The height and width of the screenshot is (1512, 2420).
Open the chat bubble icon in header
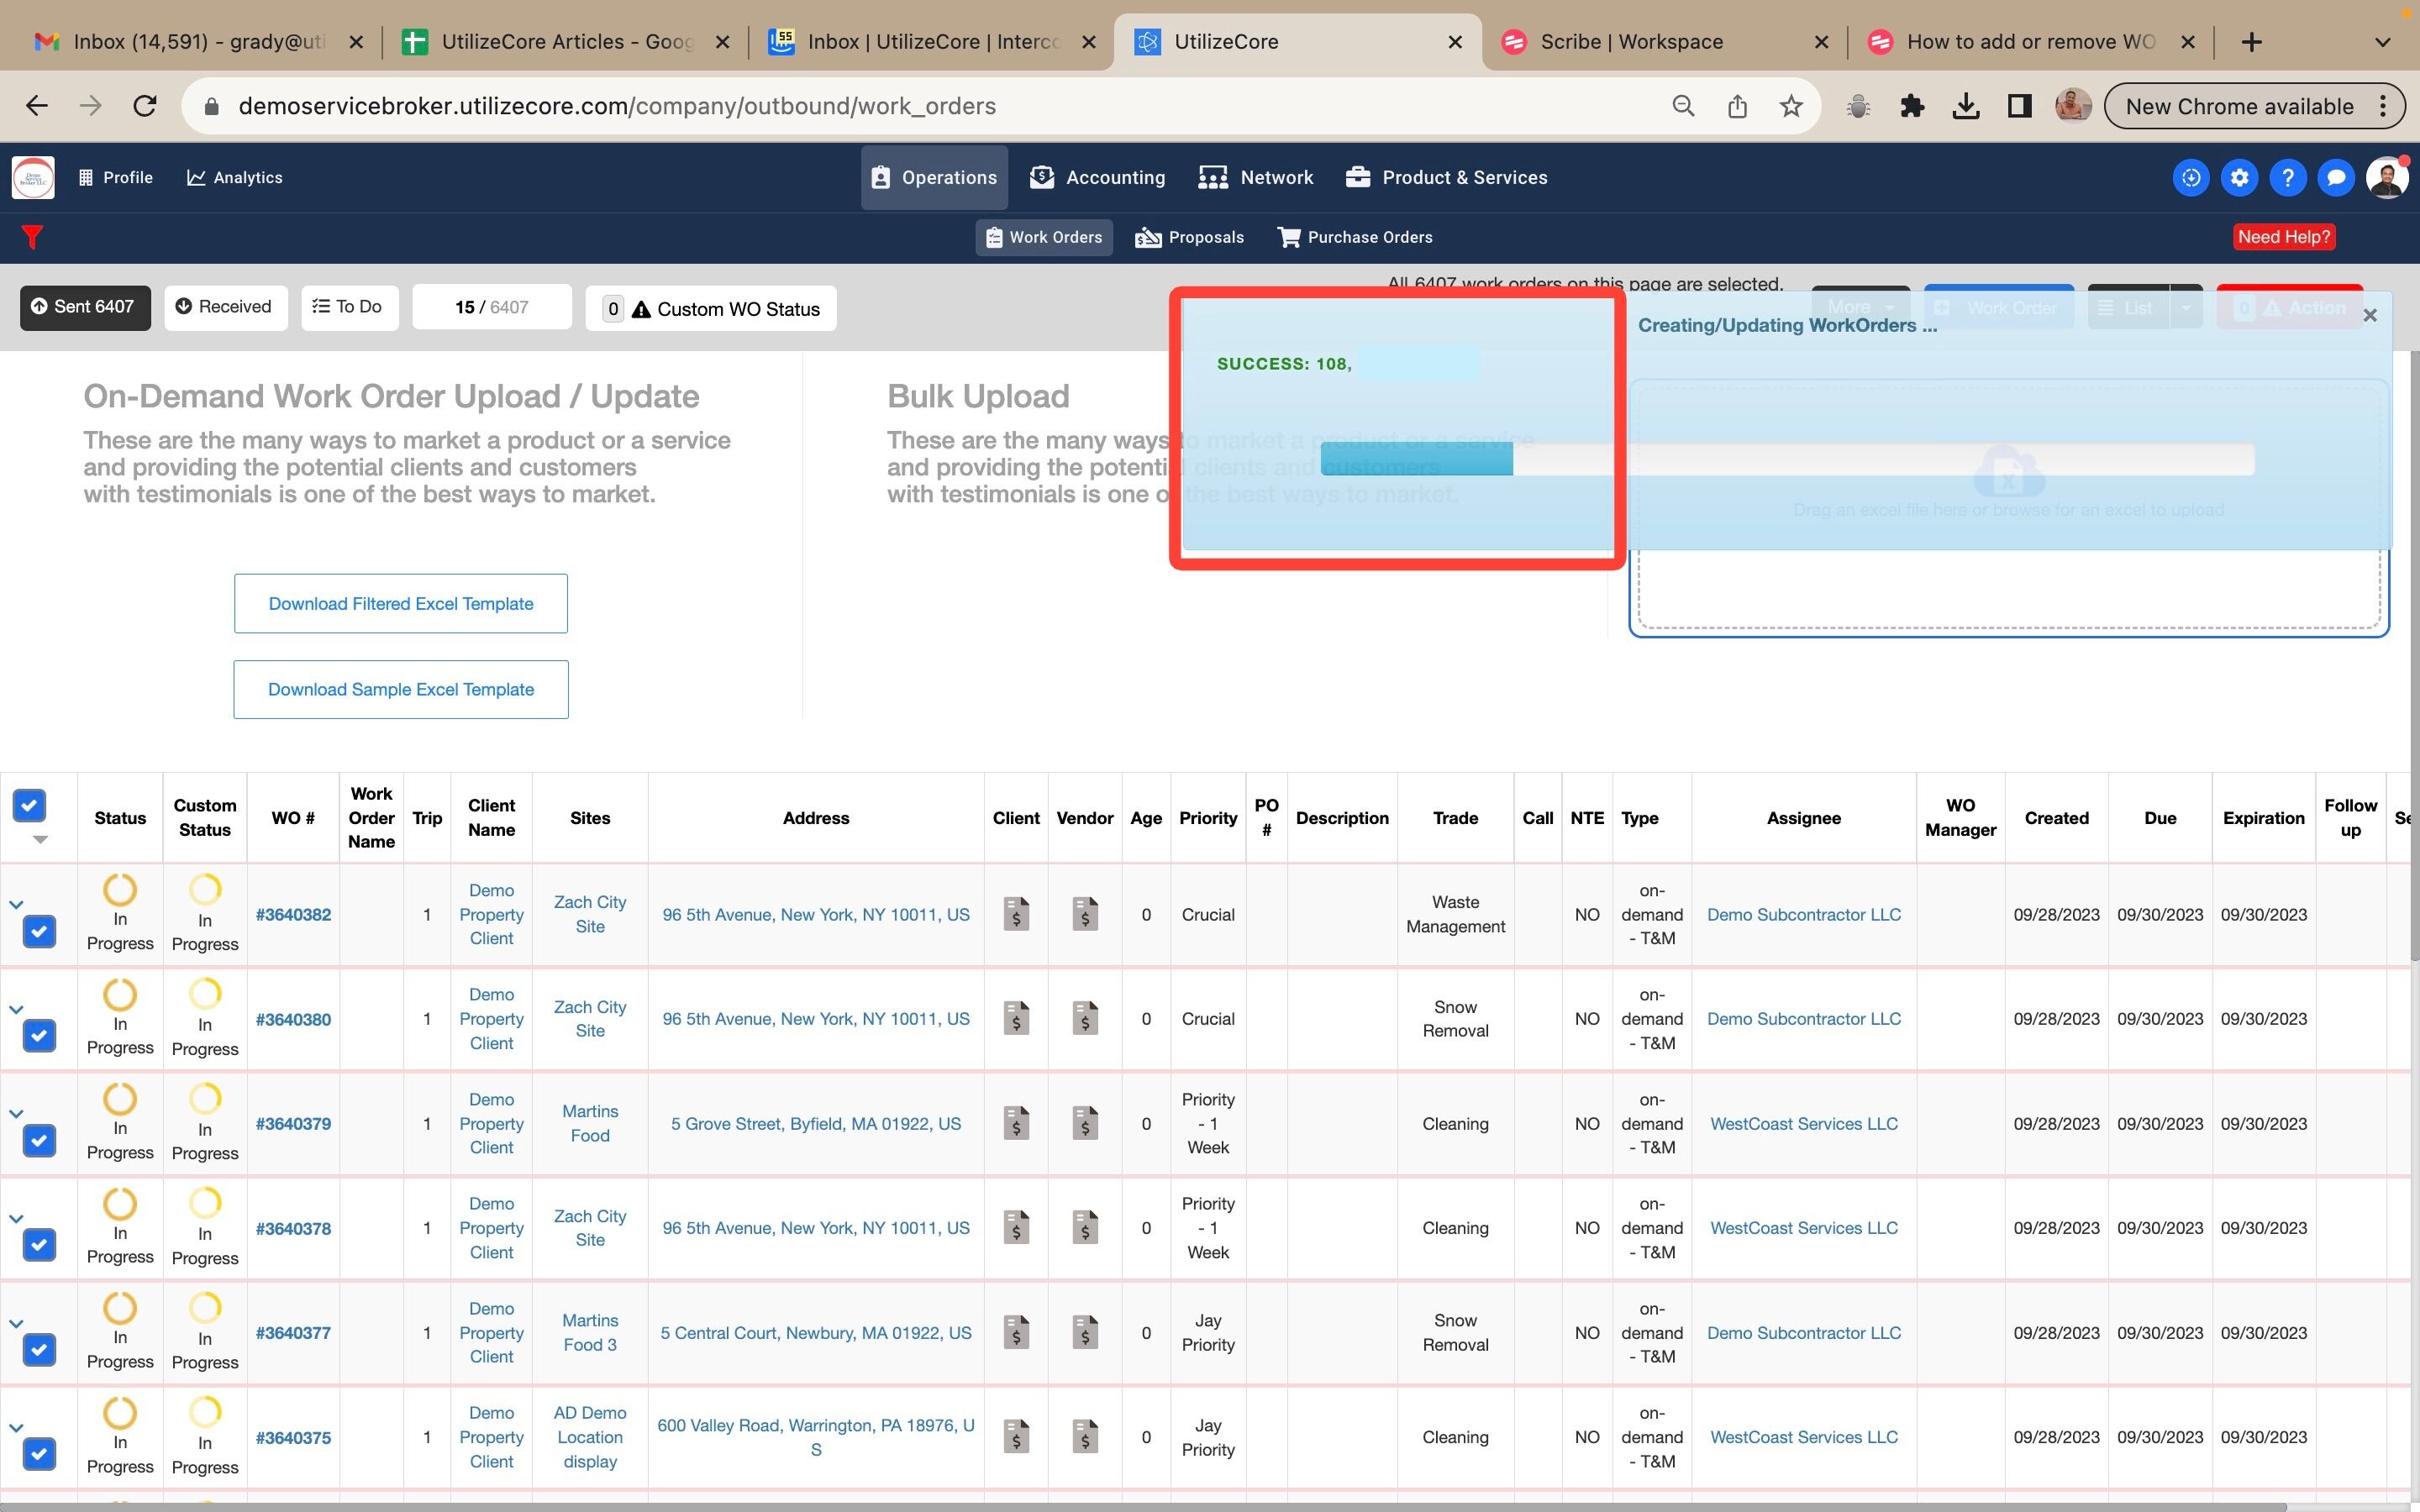(x=2336, y=178)
